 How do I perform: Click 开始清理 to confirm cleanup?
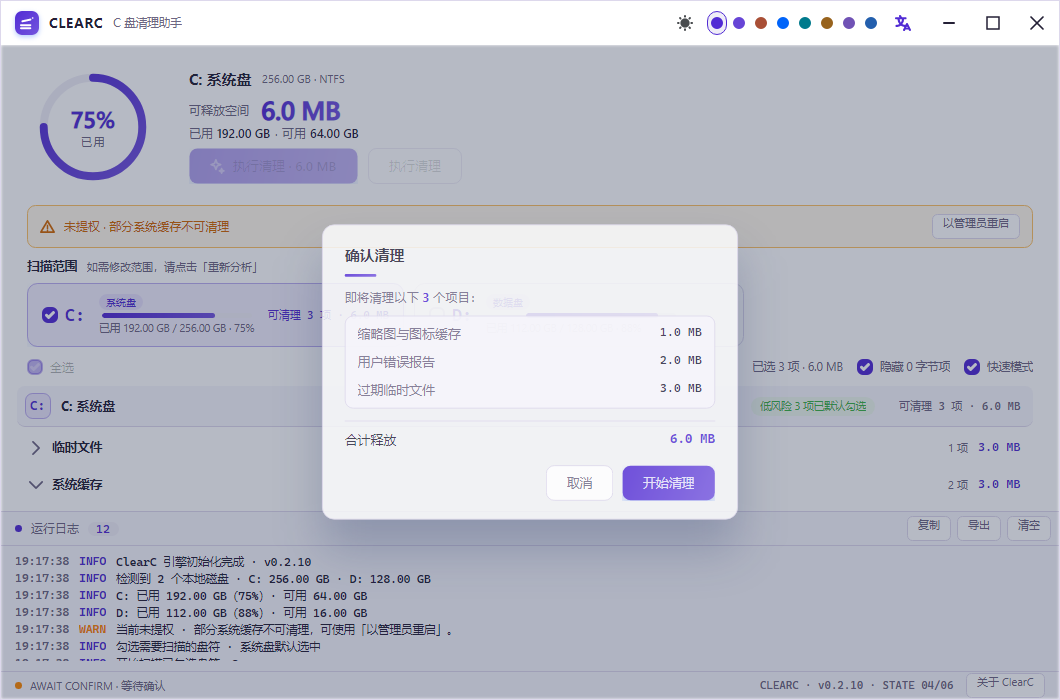[668, 483]
